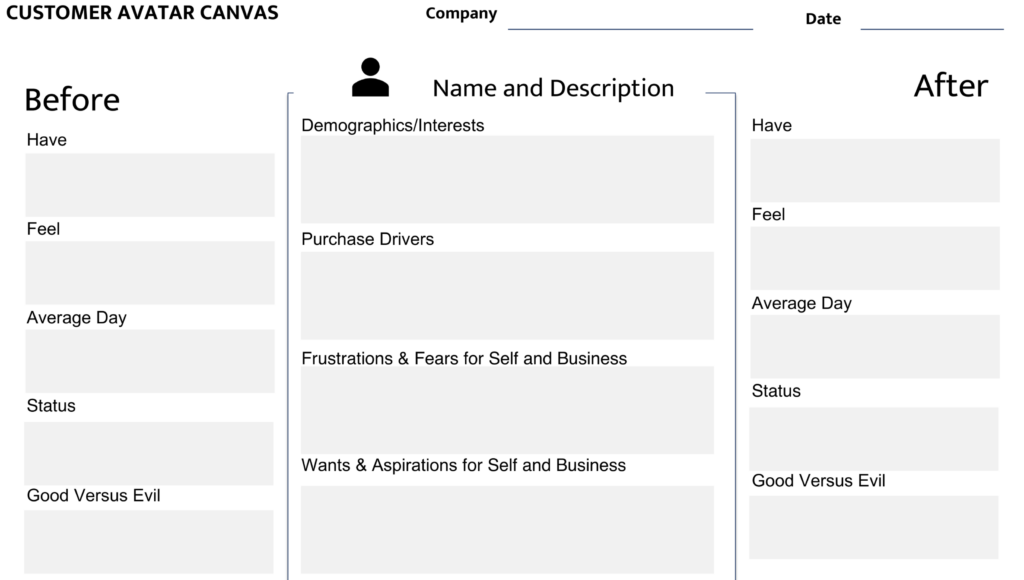1024x580 pixels.
Task: Click the Demographics/Interests text box
Action: [507, 179]
